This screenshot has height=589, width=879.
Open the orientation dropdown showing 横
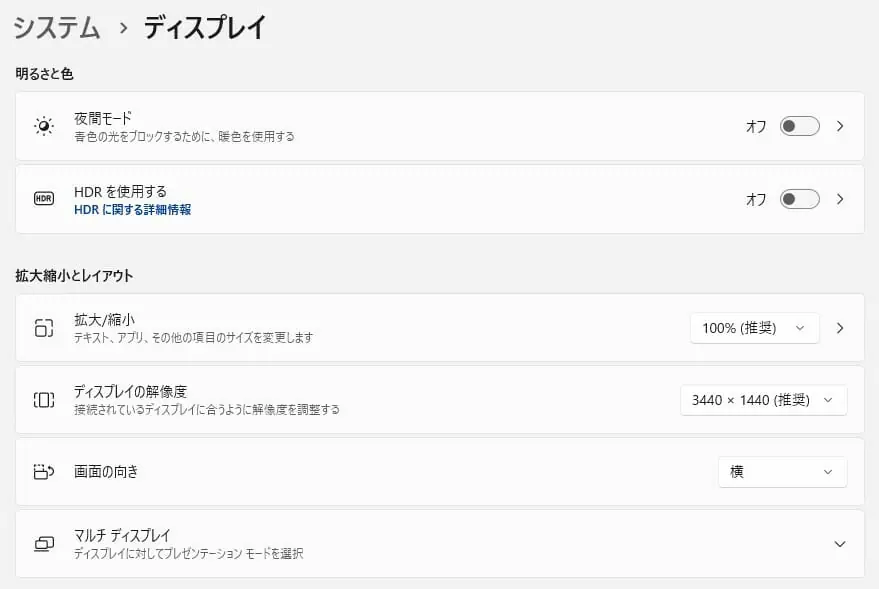782,472
